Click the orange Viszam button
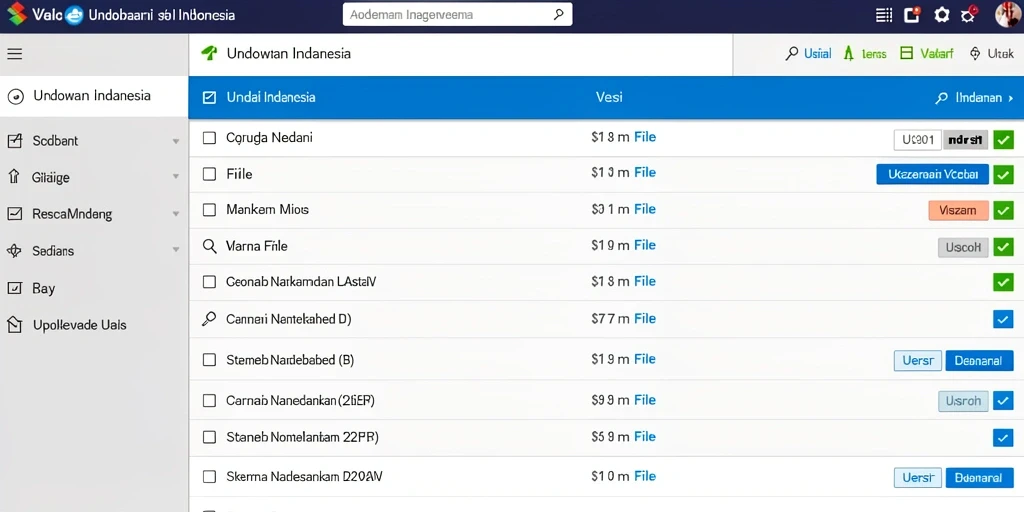This screenshot has width=1024, height=512. coord(958,210)
